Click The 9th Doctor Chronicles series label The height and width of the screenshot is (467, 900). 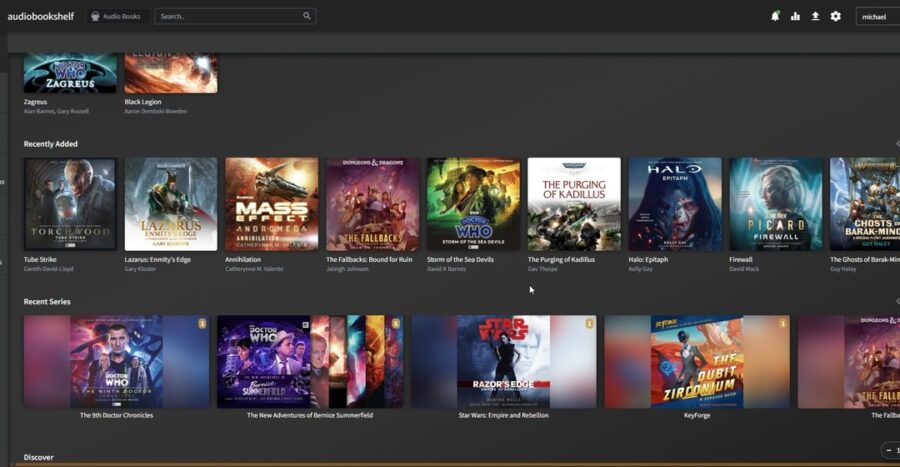117,415
